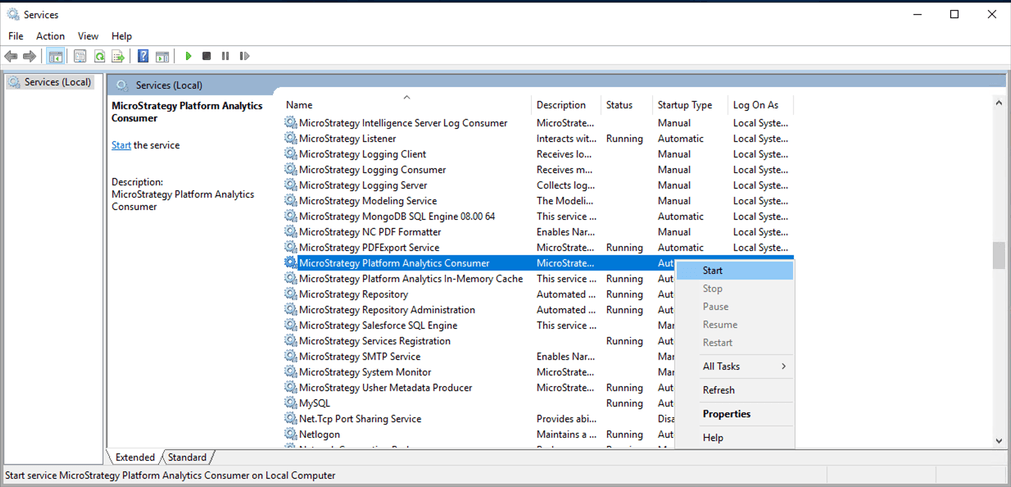This screenshot has width=1011, height=487.
Task: Select Services (Local) in the console tree
Action: (x=50, y=83)
